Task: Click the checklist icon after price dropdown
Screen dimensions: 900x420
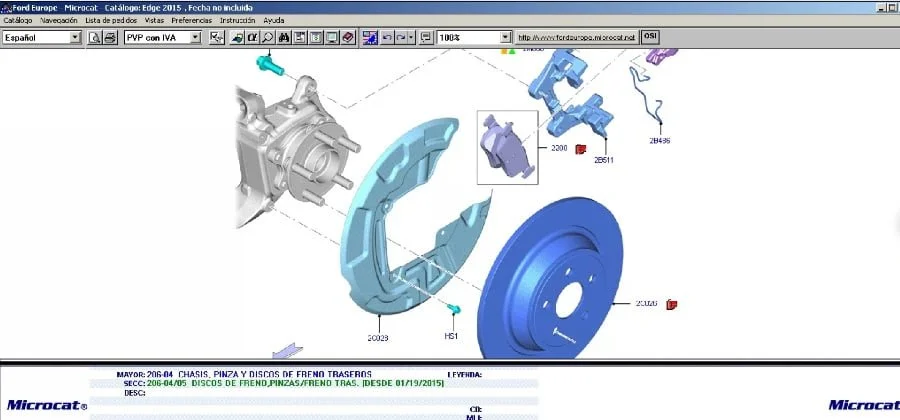Action: (x=216, y=37)
